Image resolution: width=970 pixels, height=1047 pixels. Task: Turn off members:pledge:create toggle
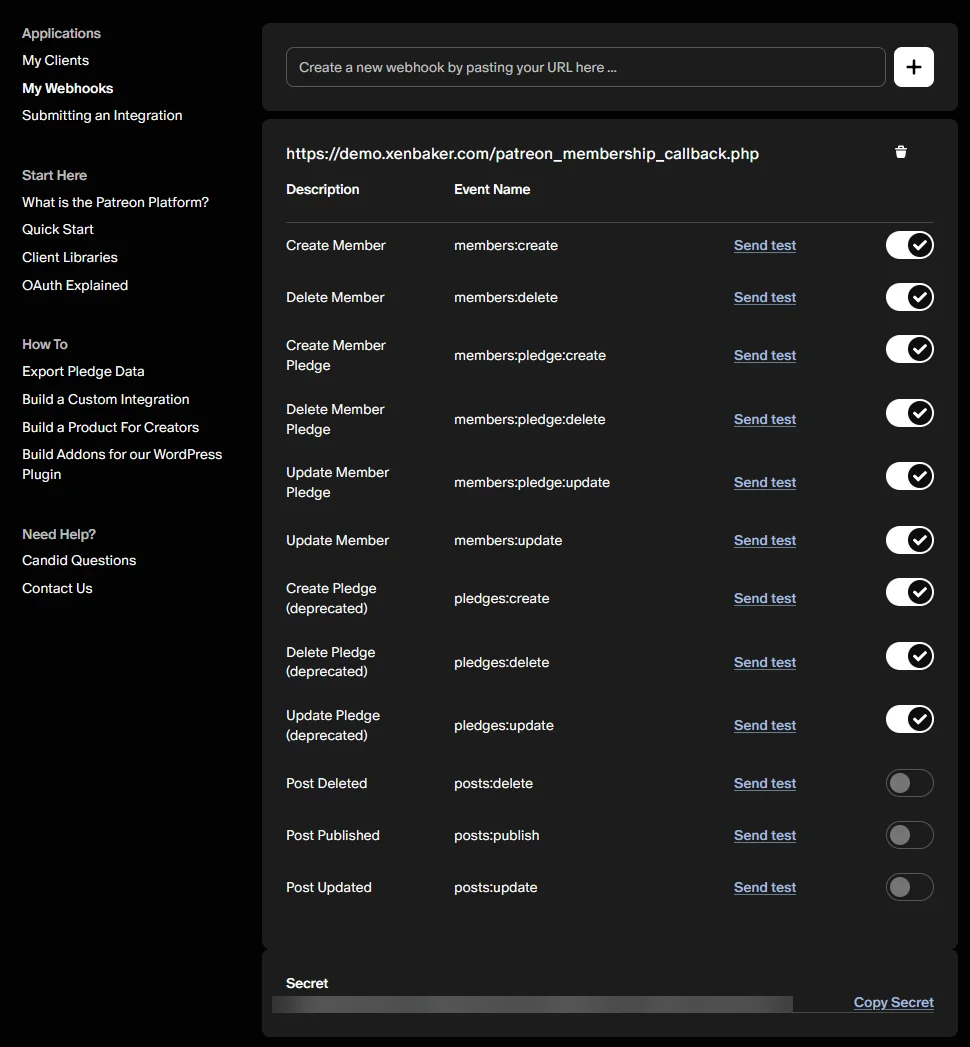909,349
